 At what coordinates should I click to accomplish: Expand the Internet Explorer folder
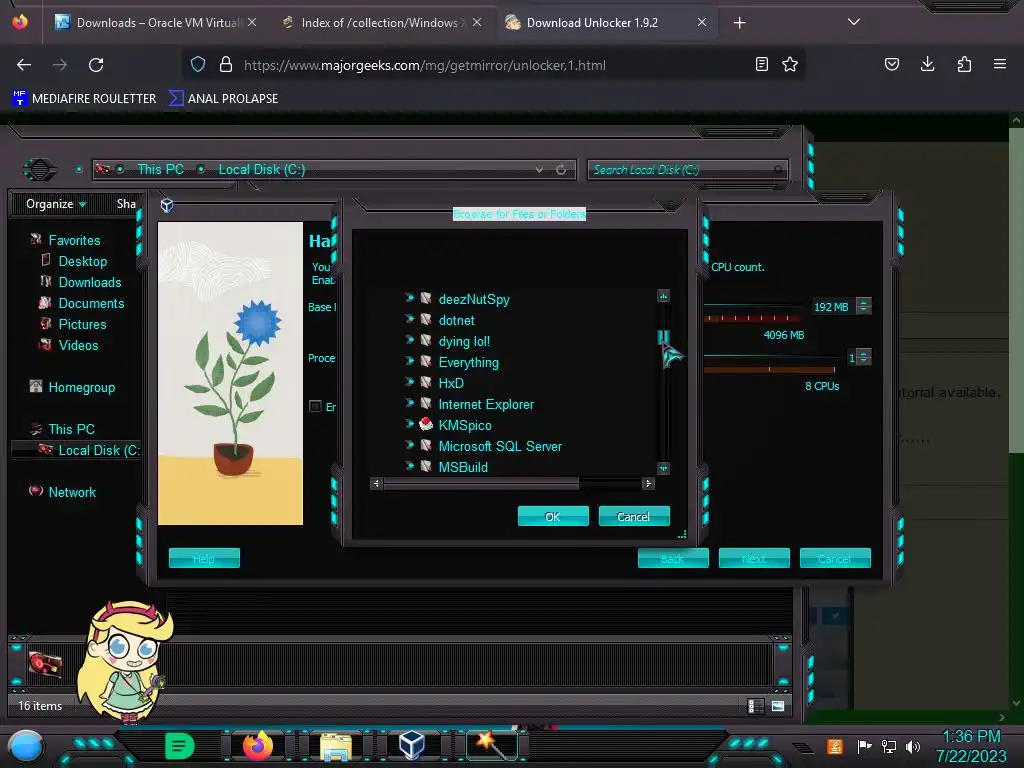coord(409,403)
